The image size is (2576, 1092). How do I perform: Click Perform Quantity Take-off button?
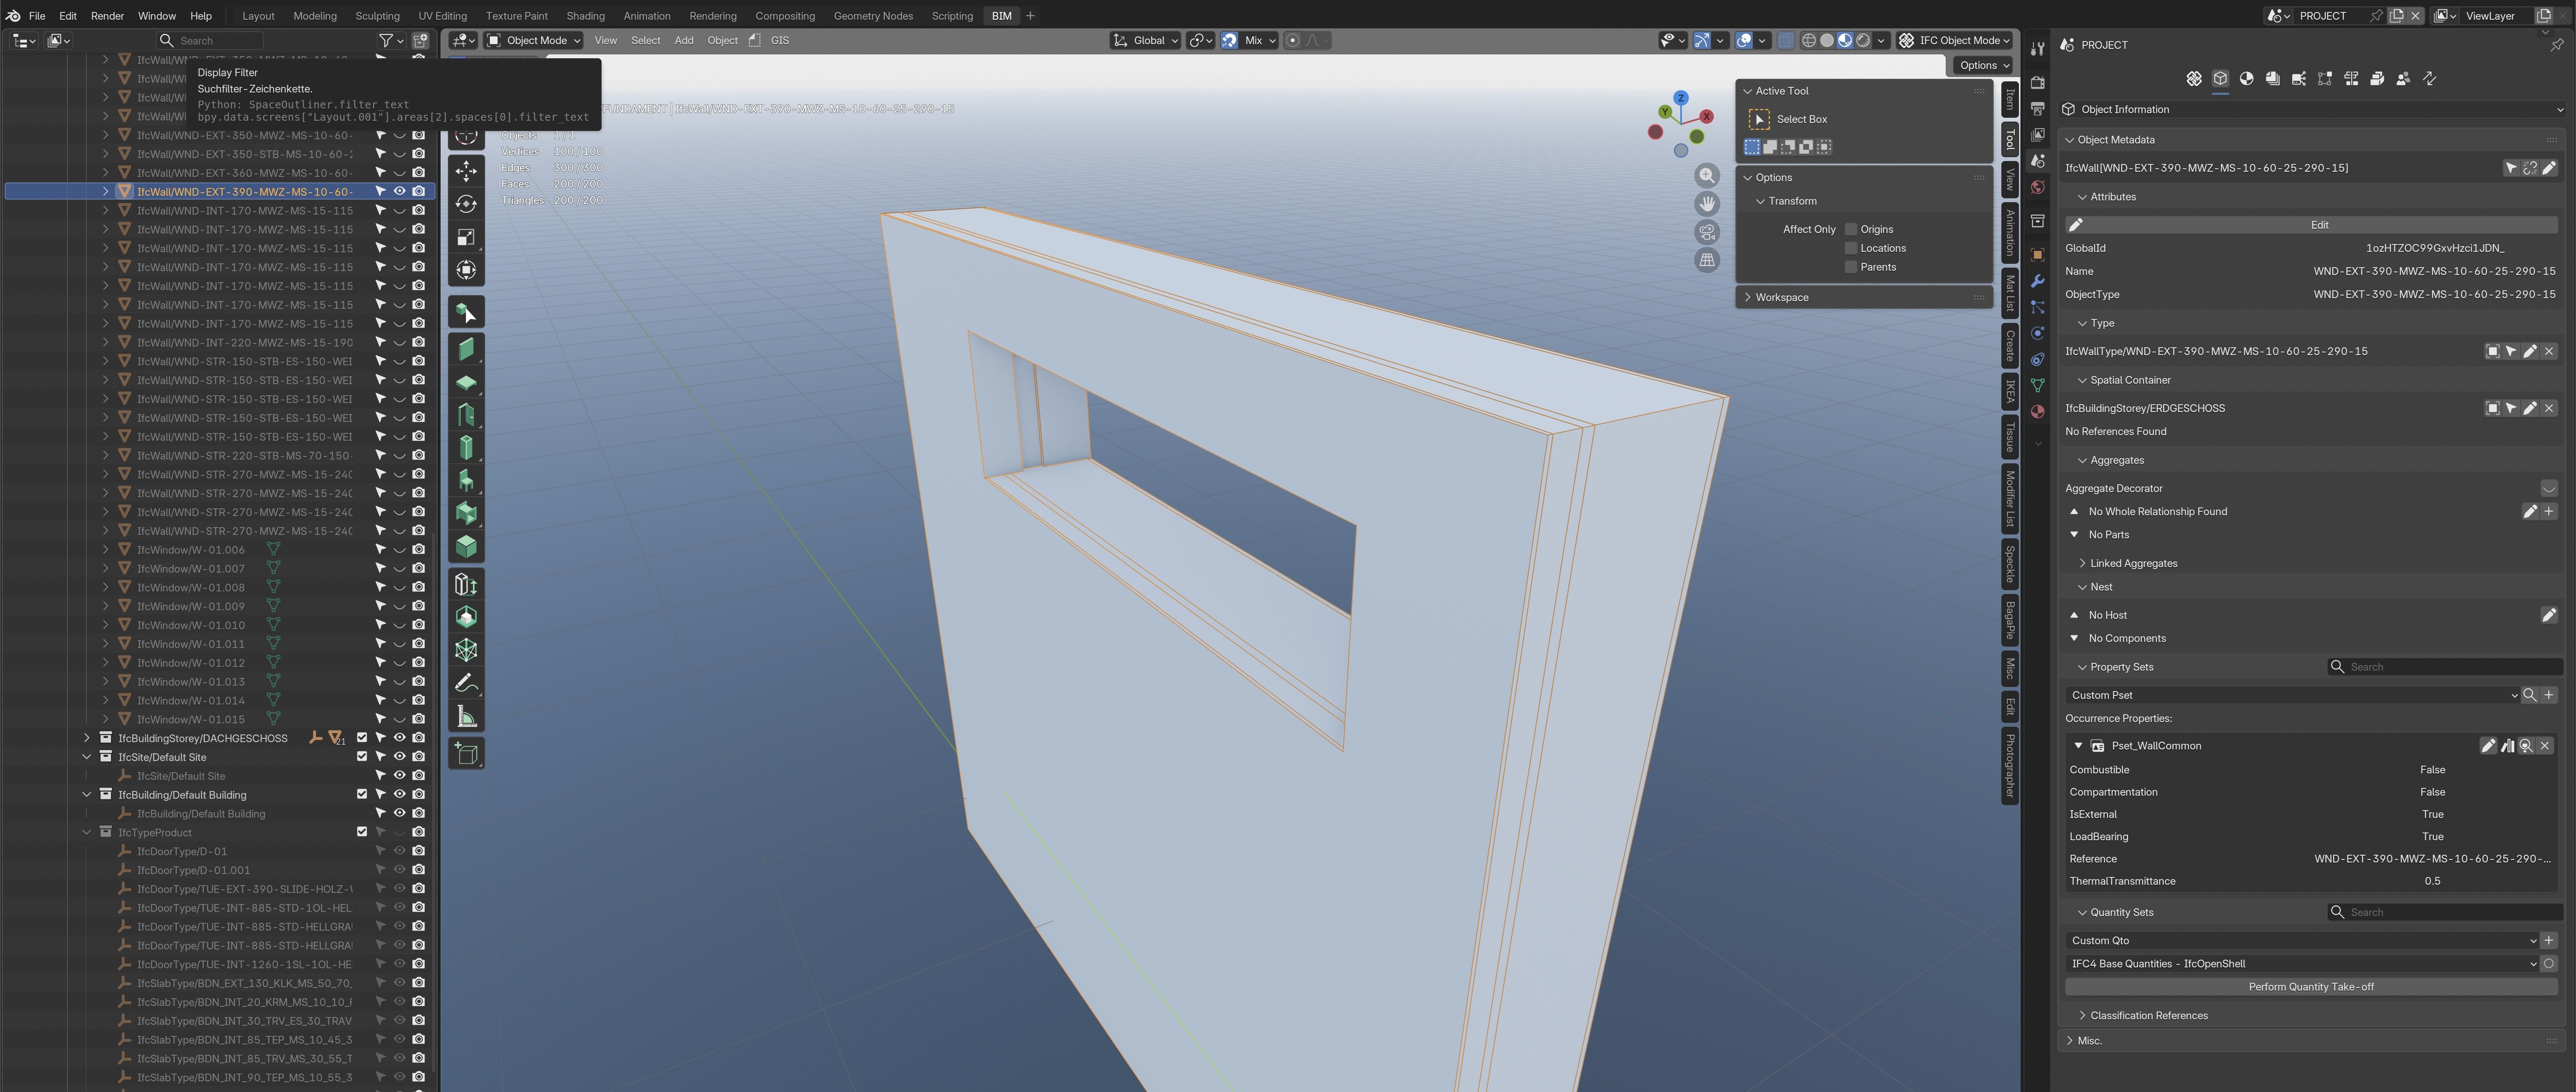pos(2310,987)
